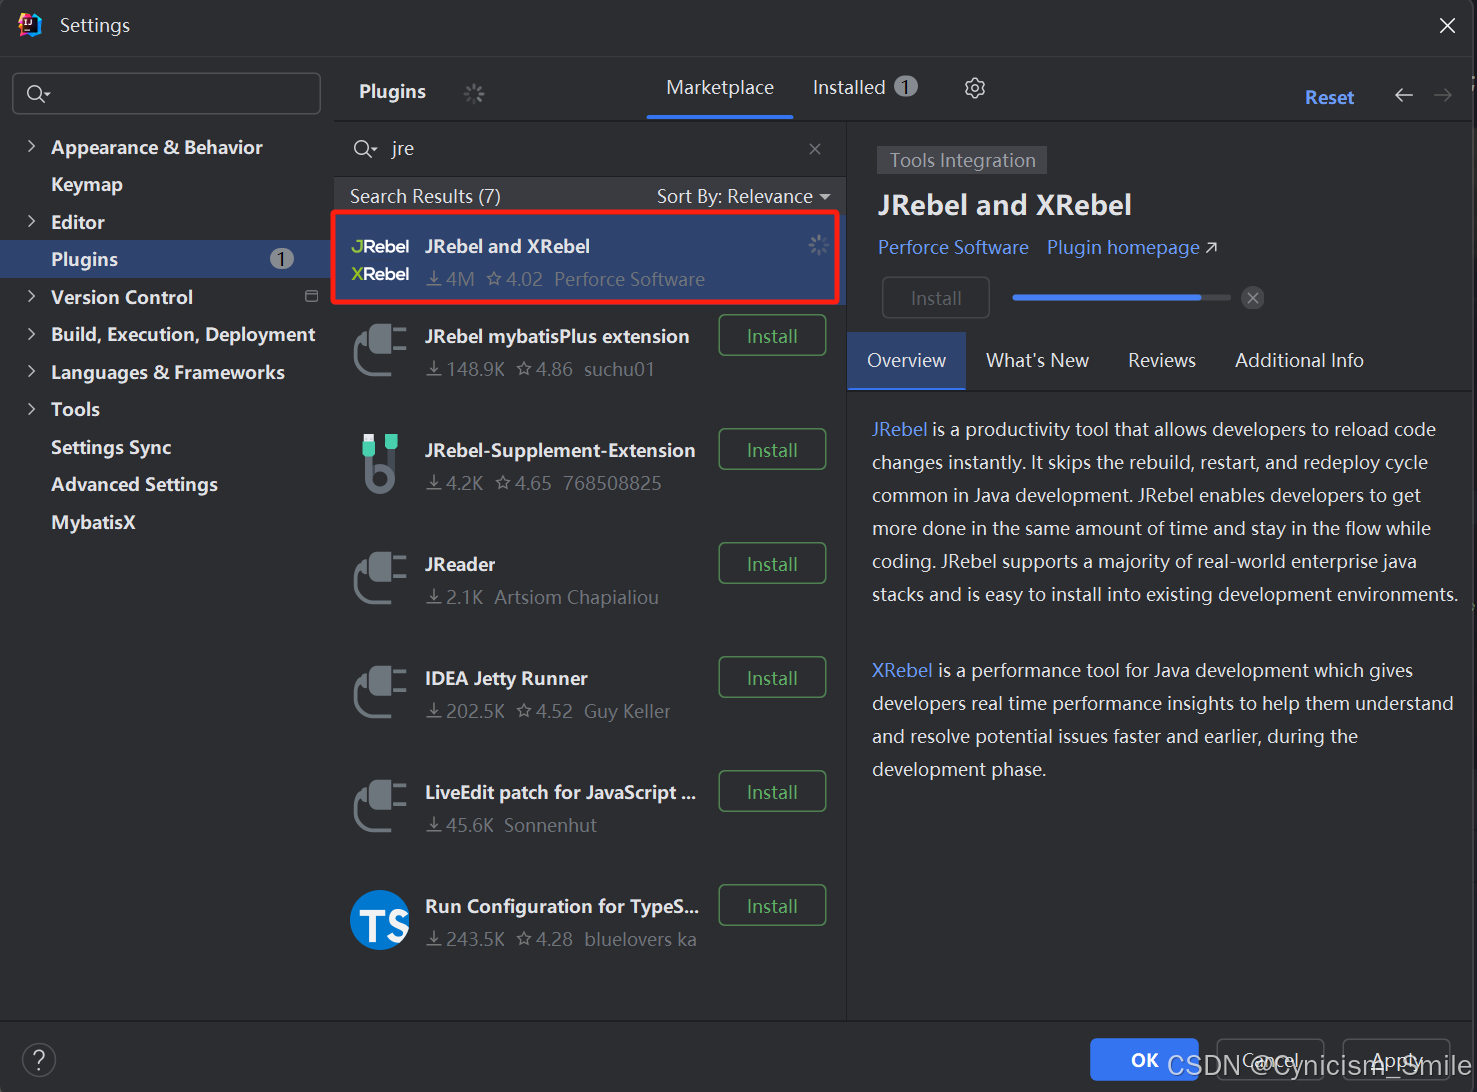Screen dimensions: 1477x1092
Task: Open the Overview tab
Action: point(906,361)
